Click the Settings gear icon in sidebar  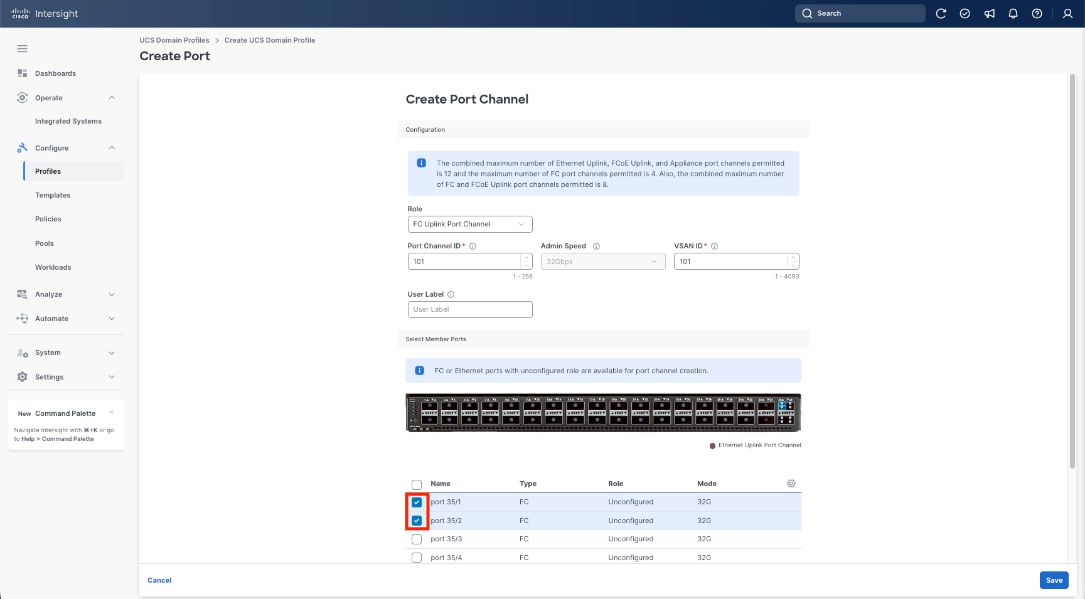tap(22, 377)
